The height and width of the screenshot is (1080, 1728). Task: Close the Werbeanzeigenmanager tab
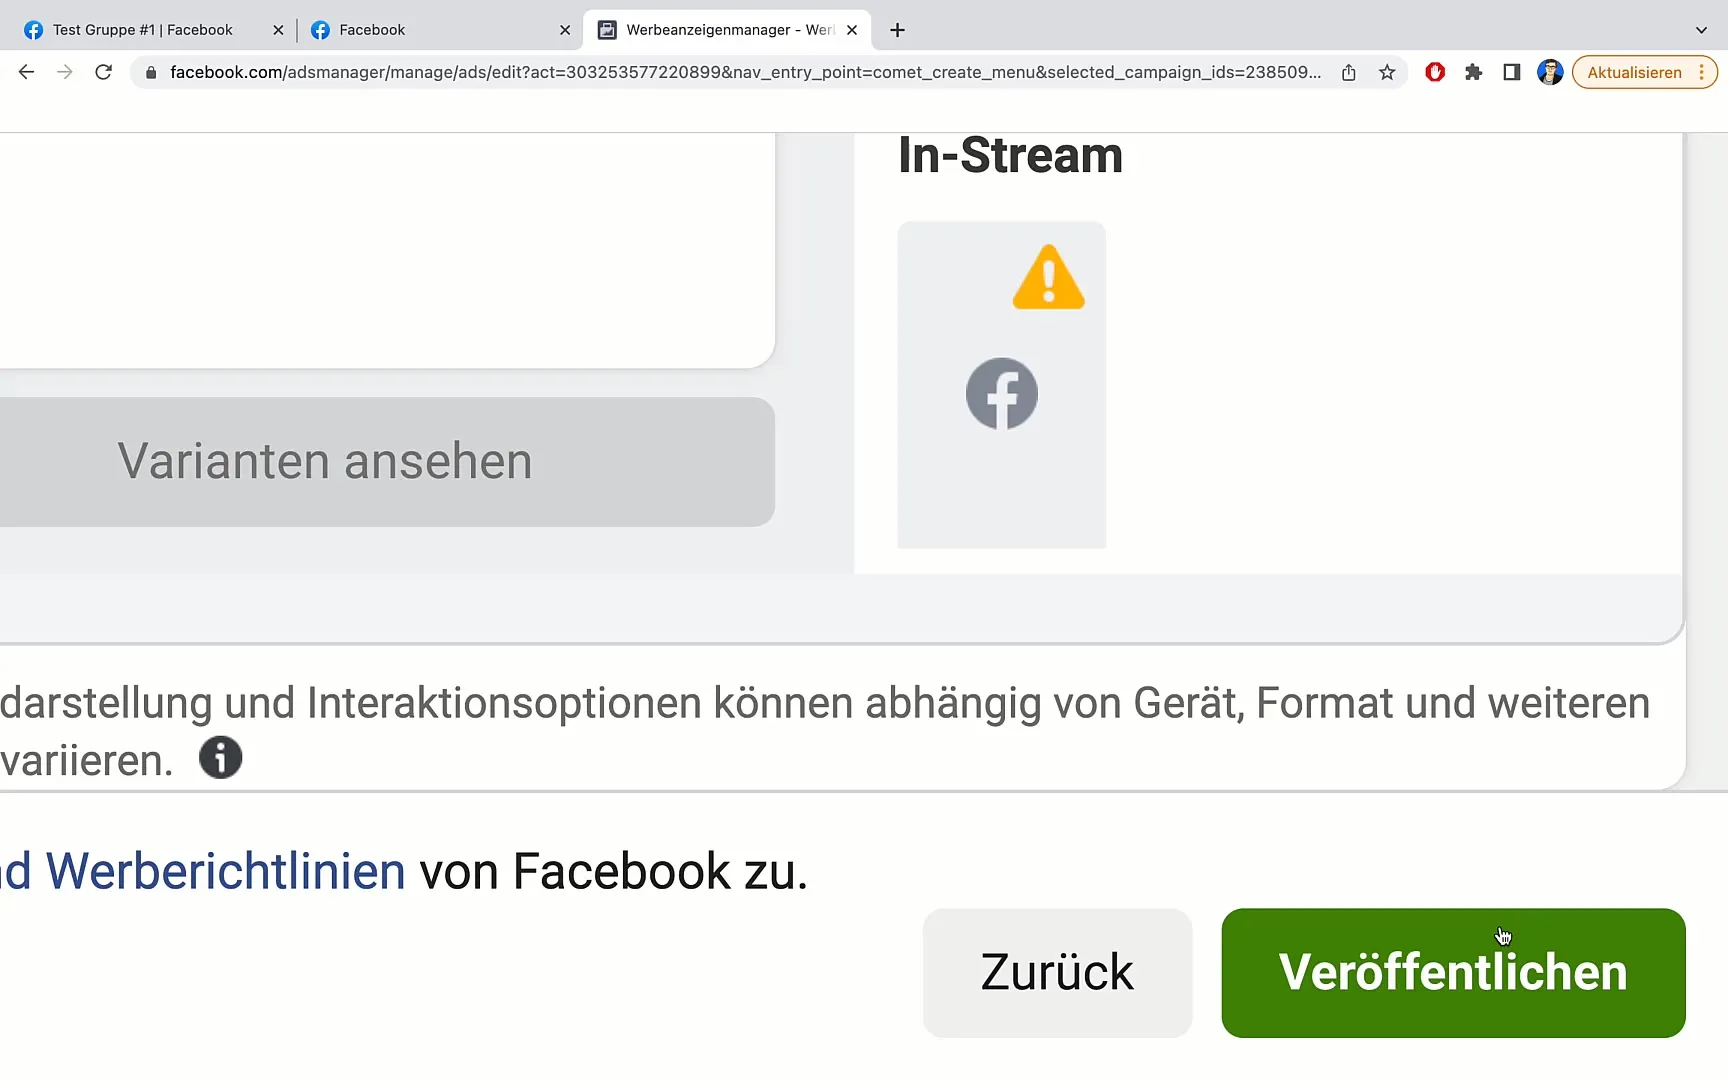(852, 30)
